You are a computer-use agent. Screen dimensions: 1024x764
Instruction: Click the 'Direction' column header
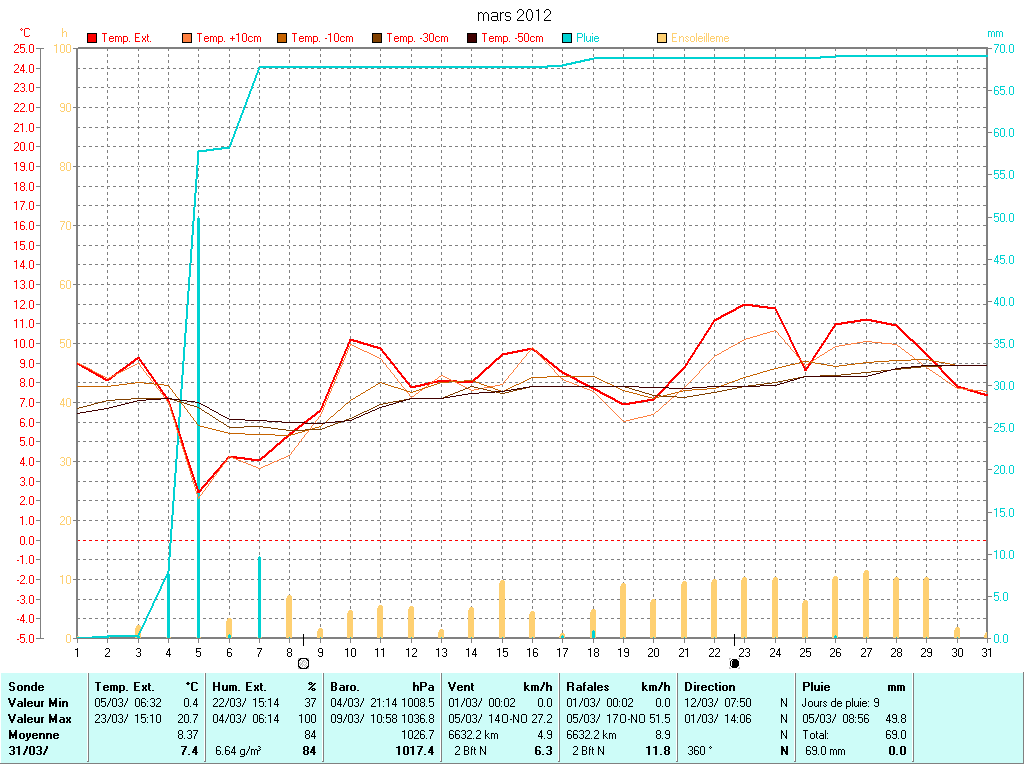pyautogui.click(x=710, y=687)
